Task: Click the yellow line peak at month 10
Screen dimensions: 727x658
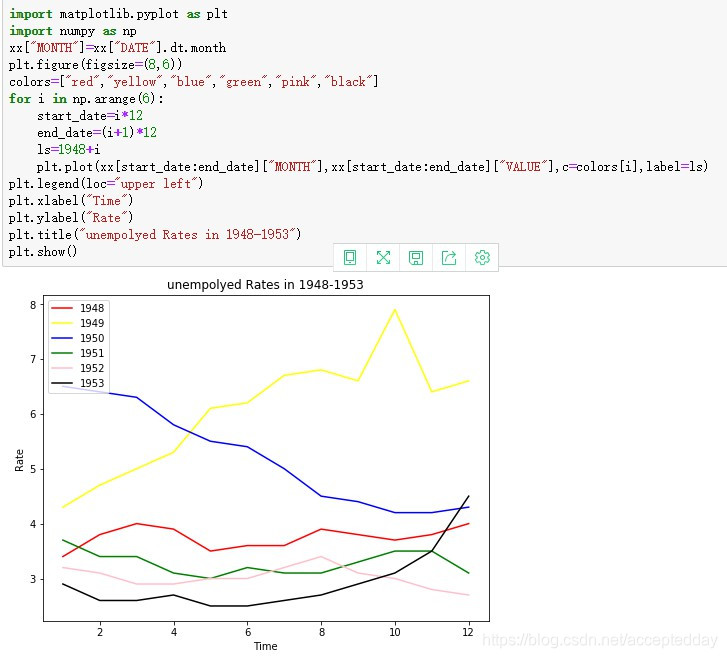Action: tap(395, 310)
